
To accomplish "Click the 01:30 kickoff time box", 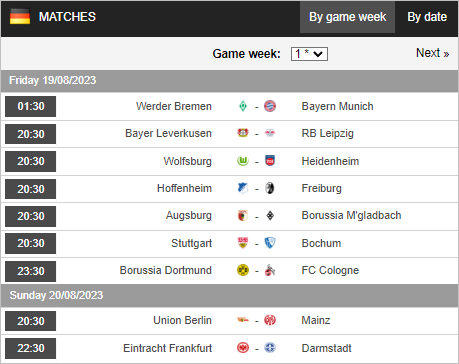I will point(31,106).
